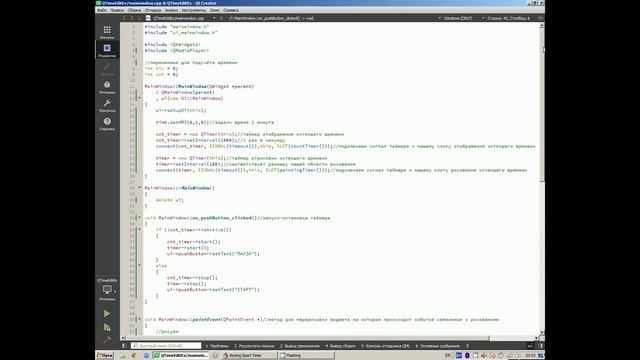The image size is (640, 360).
Task: Open the Window (Окно) menu
Action: pyautogui.click(x=215, y=10)
